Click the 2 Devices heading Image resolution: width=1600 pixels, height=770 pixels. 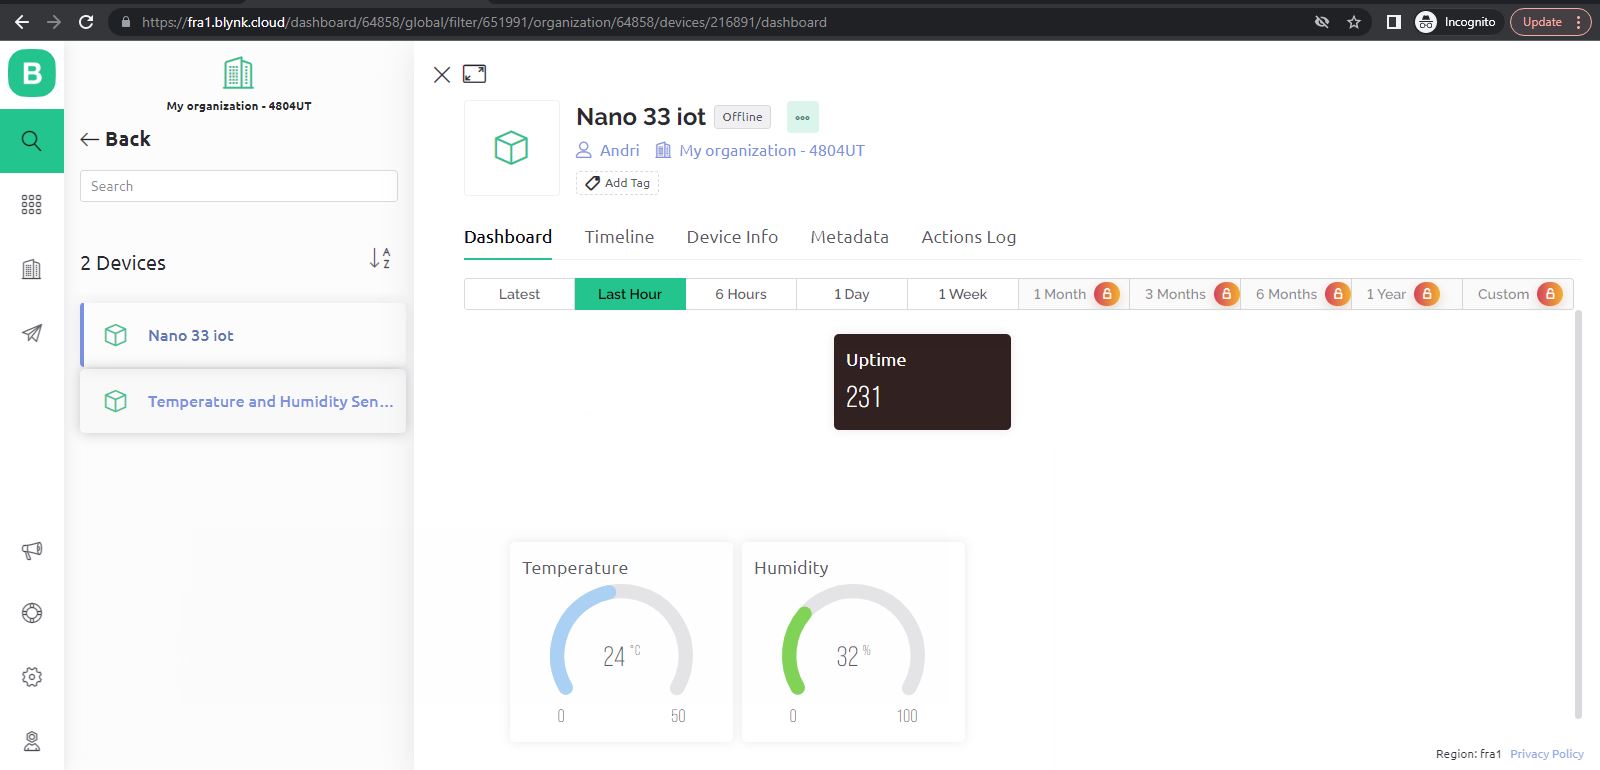(x=123, y=263)
